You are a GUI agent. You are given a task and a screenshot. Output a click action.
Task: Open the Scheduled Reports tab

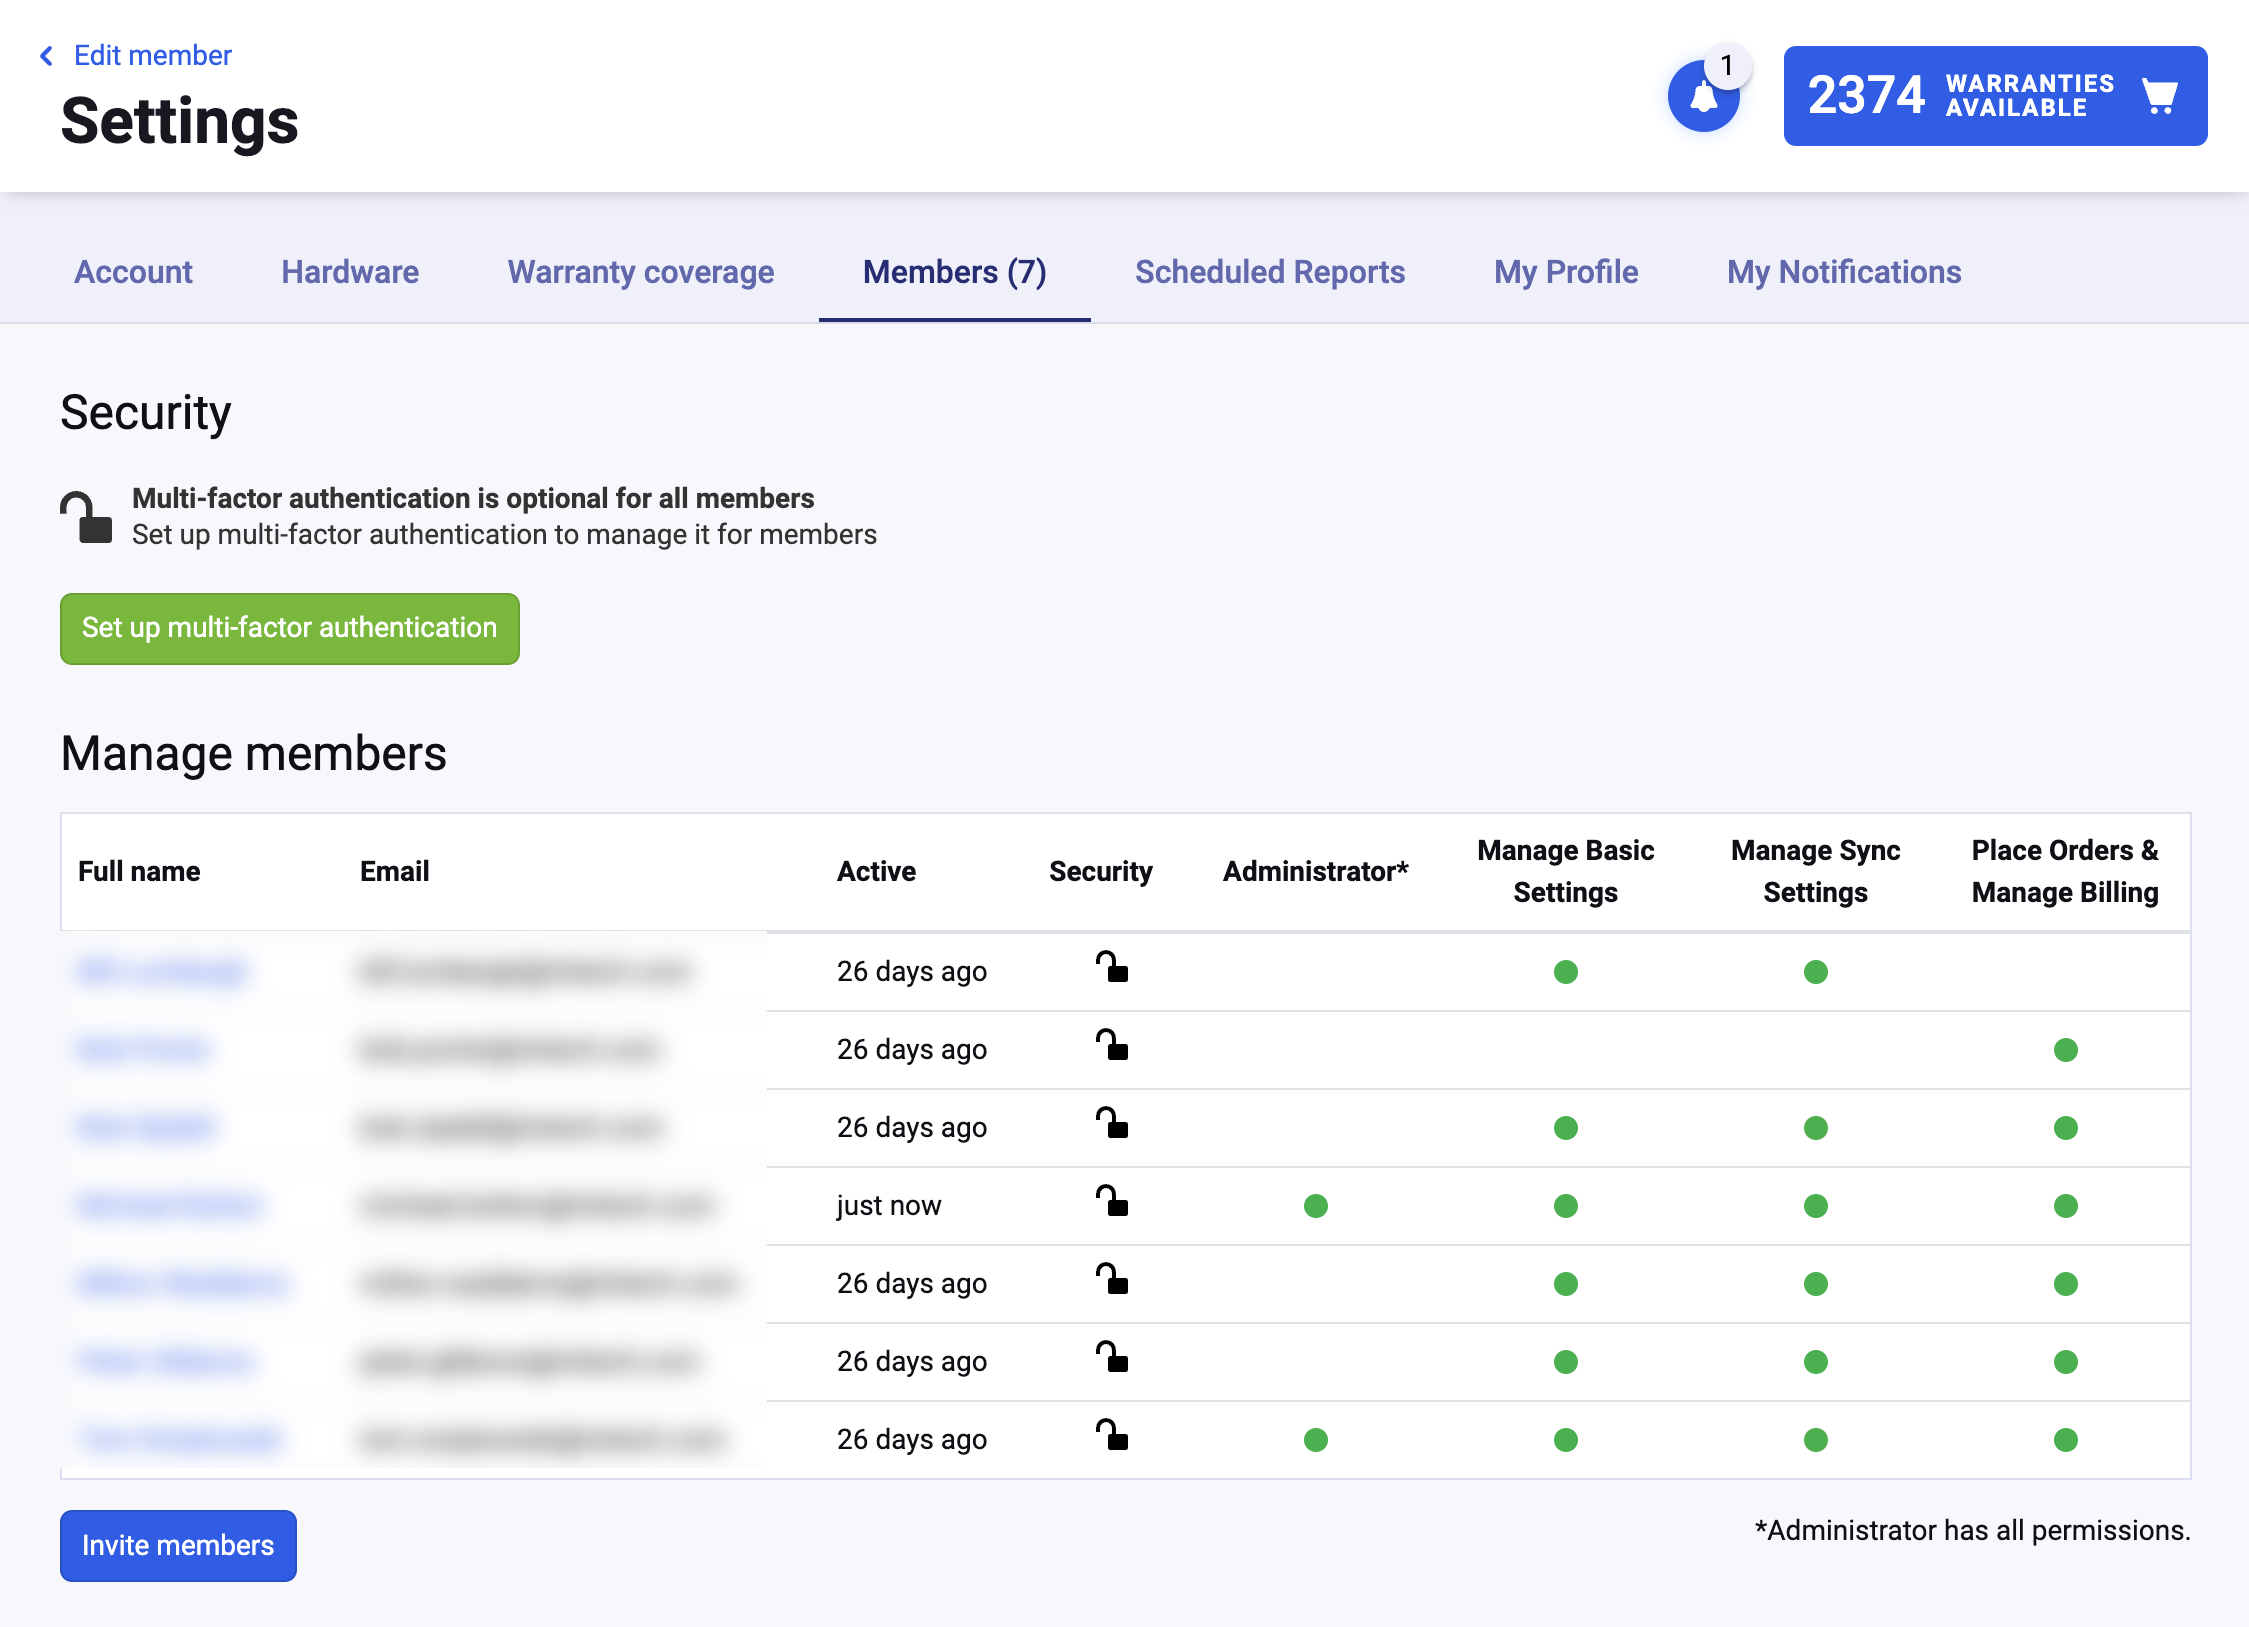pyautogui.click(x=1270, y=272)
